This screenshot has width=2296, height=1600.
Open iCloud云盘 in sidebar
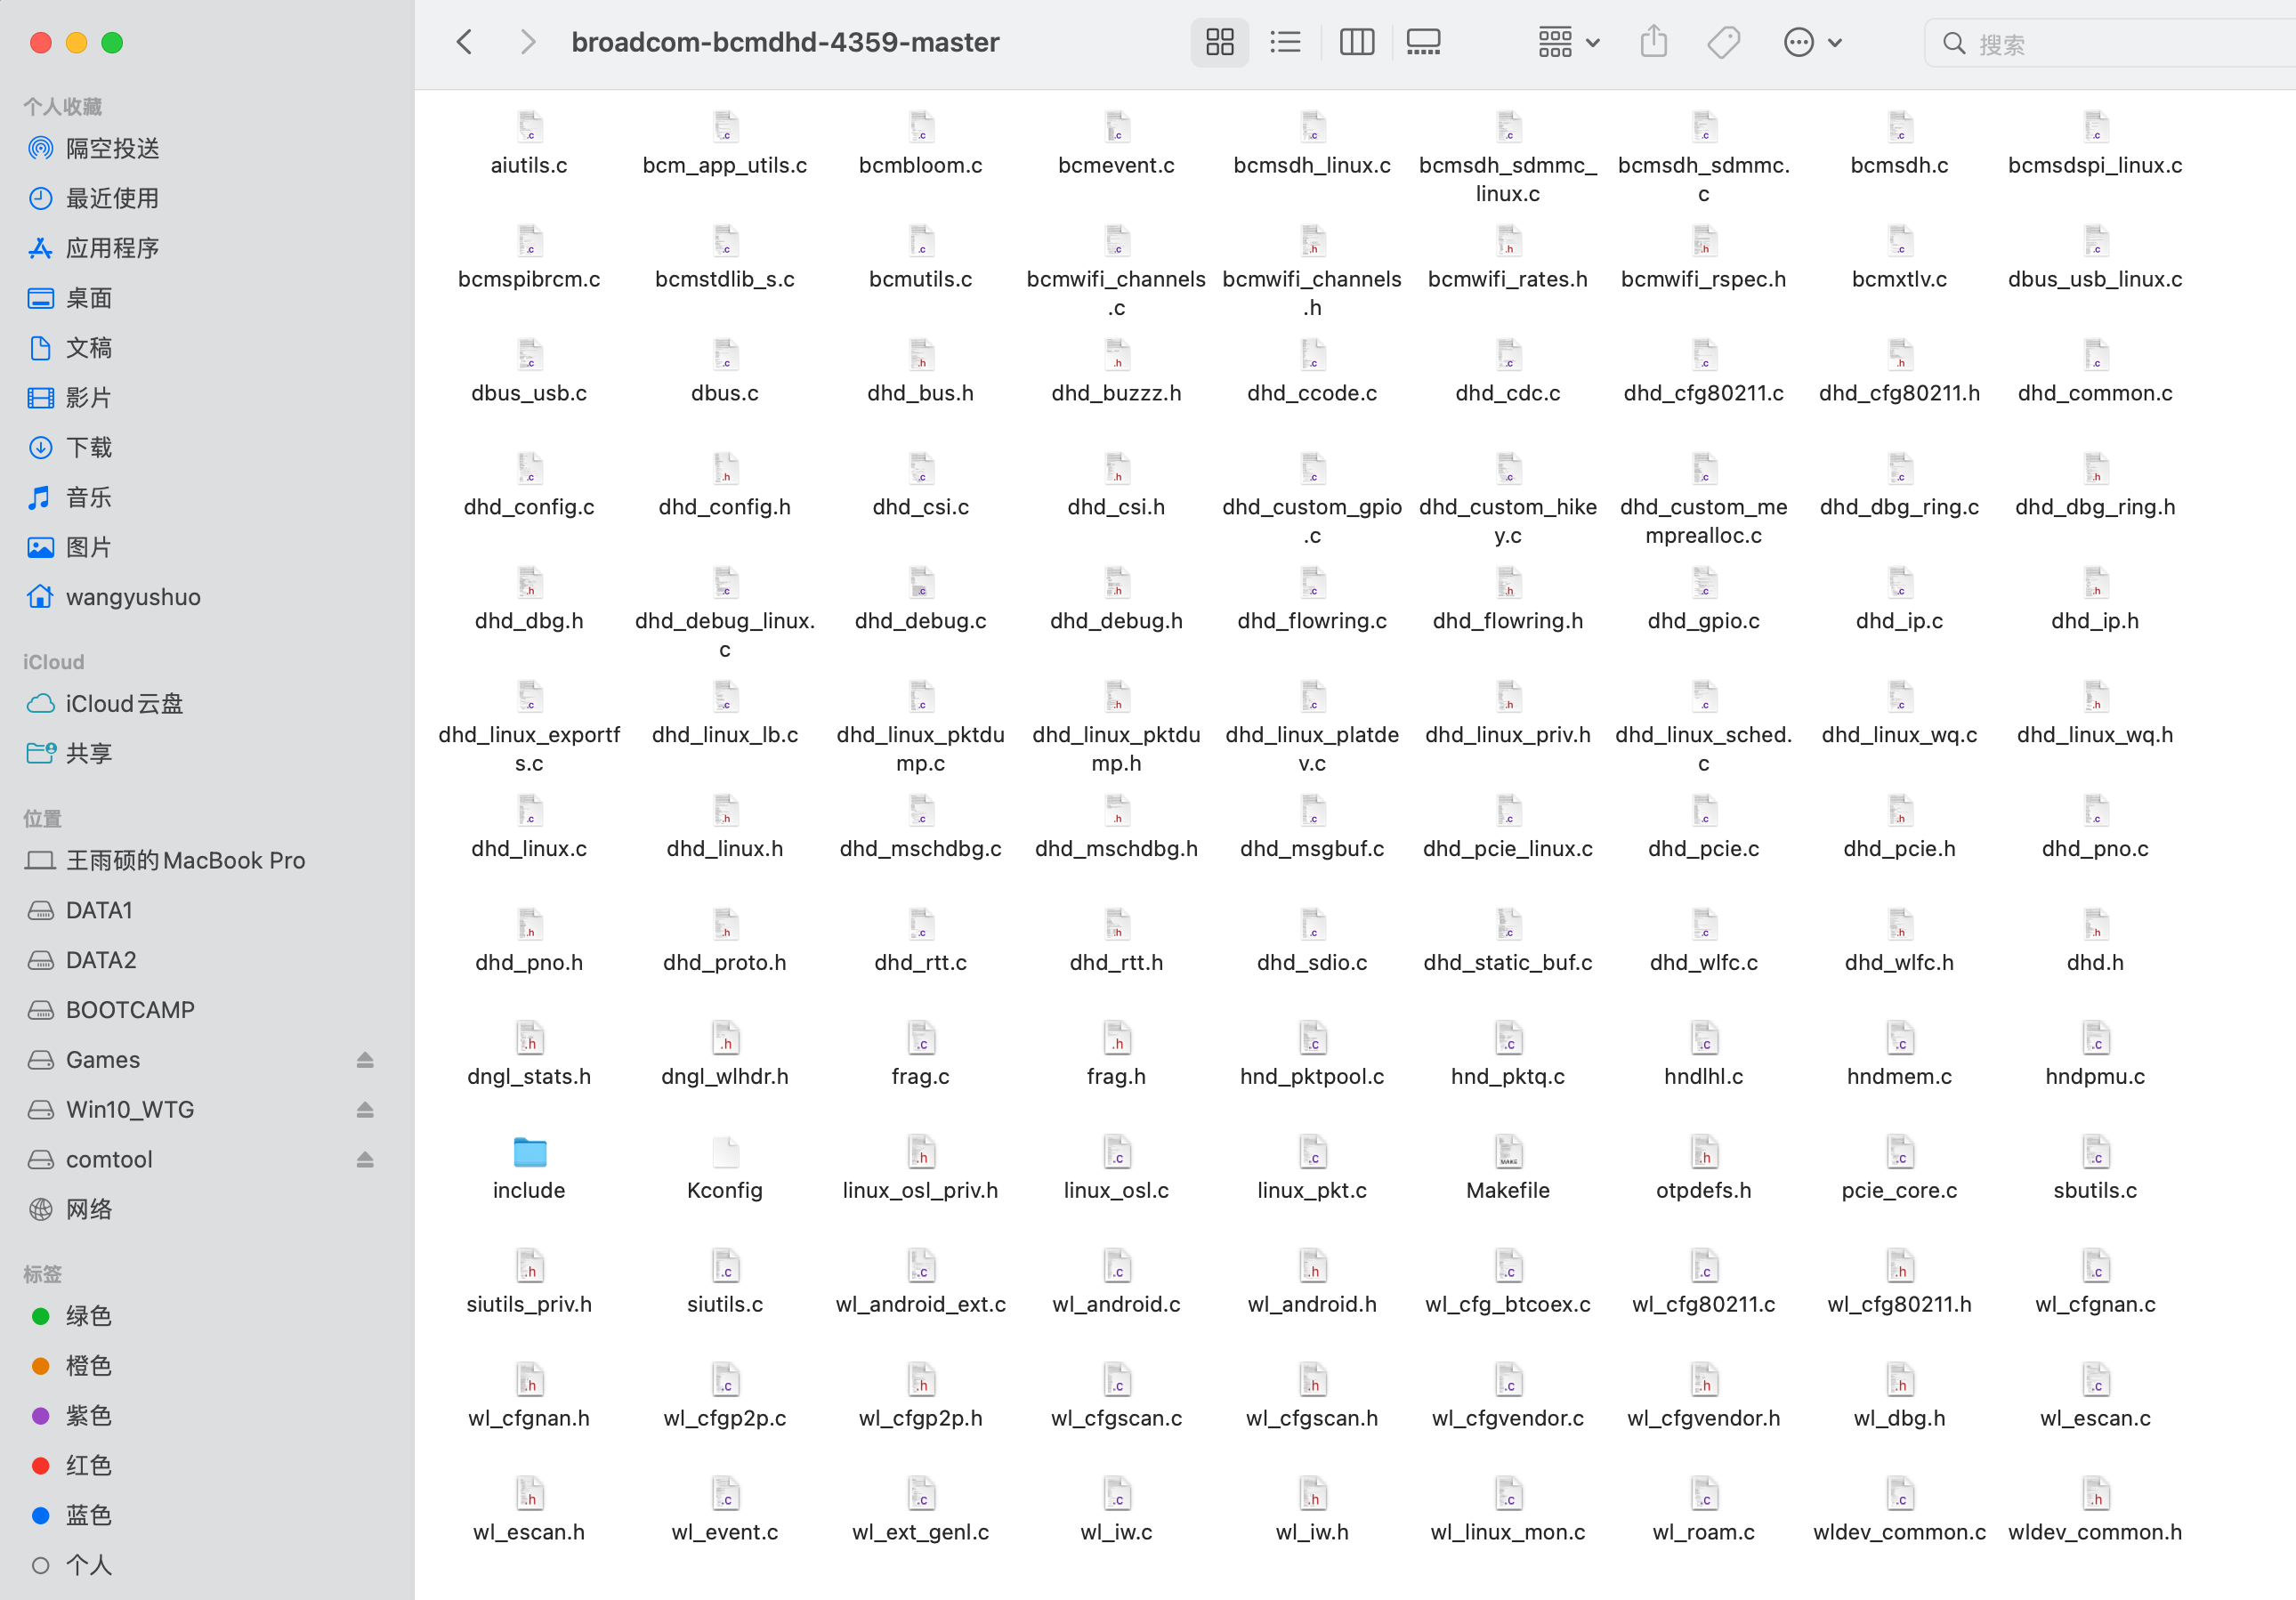[x=124, y=703]
